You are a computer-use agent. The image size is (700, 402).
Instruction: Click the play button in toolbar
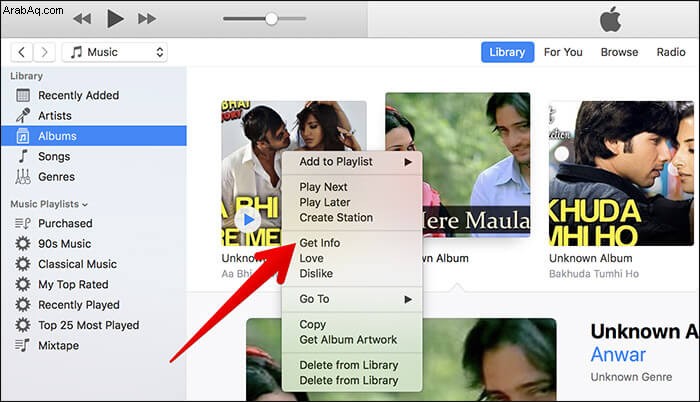coord(115,19)
